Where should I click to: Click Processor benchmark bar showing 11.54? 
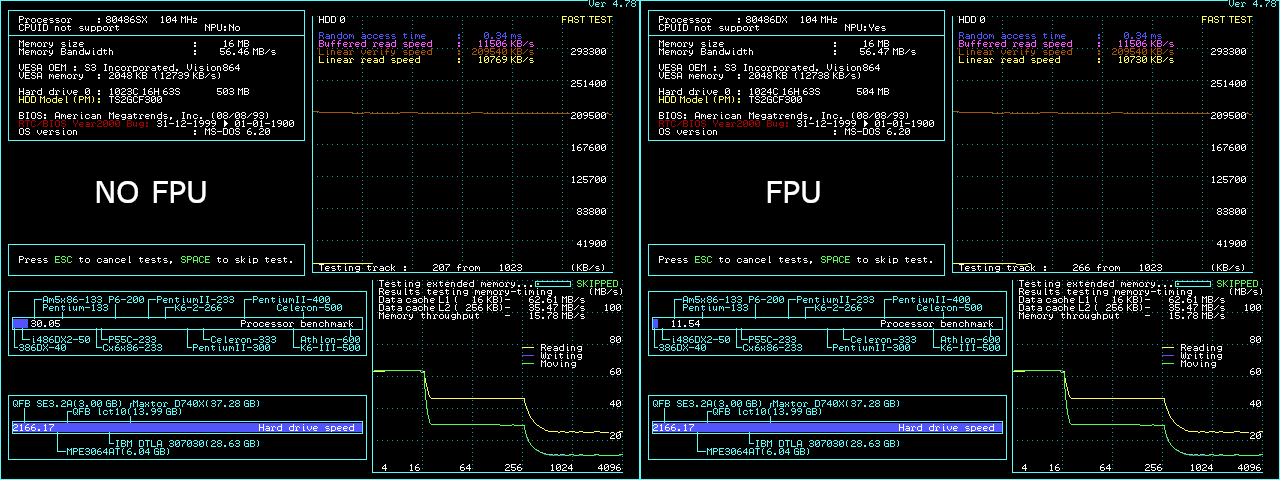click(x=828, y=324)
